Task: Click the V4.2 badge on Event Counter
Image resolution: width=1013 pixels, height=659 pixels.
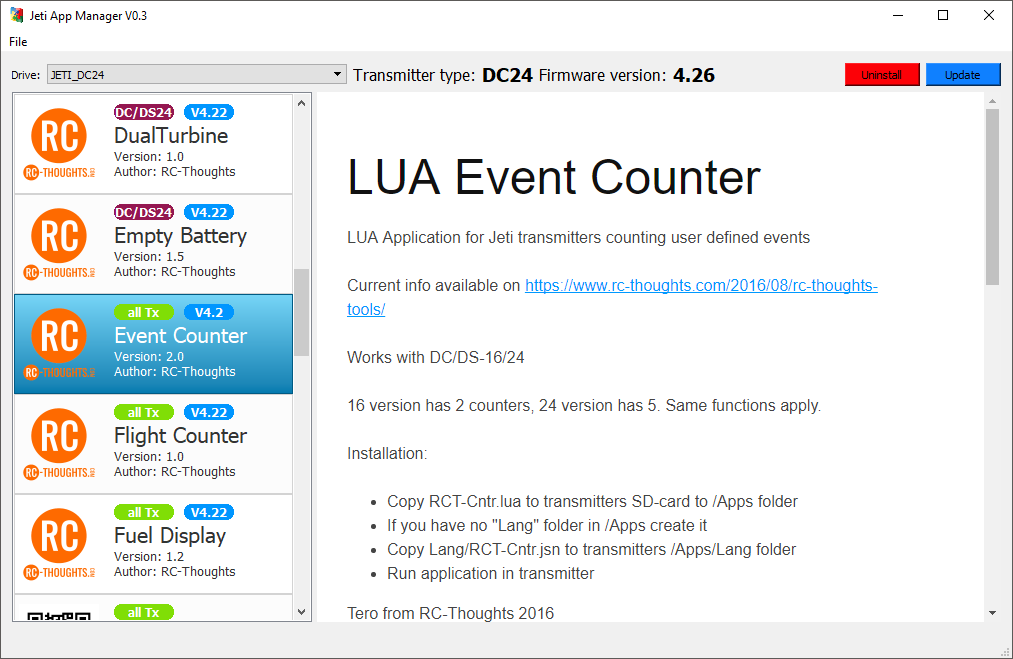Action: click(x=209, y=313)
